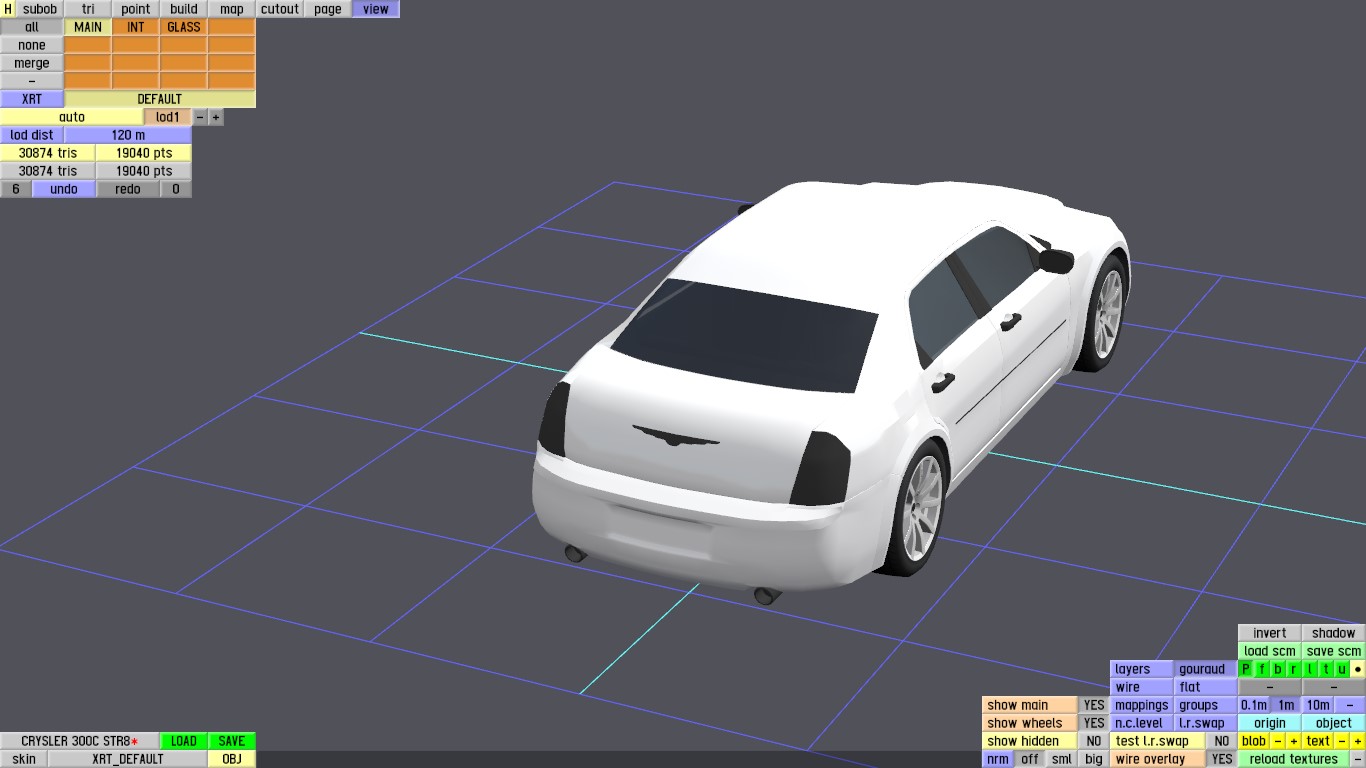Load a model with the LOAD button
The image size is (1366, 768).
184,741
